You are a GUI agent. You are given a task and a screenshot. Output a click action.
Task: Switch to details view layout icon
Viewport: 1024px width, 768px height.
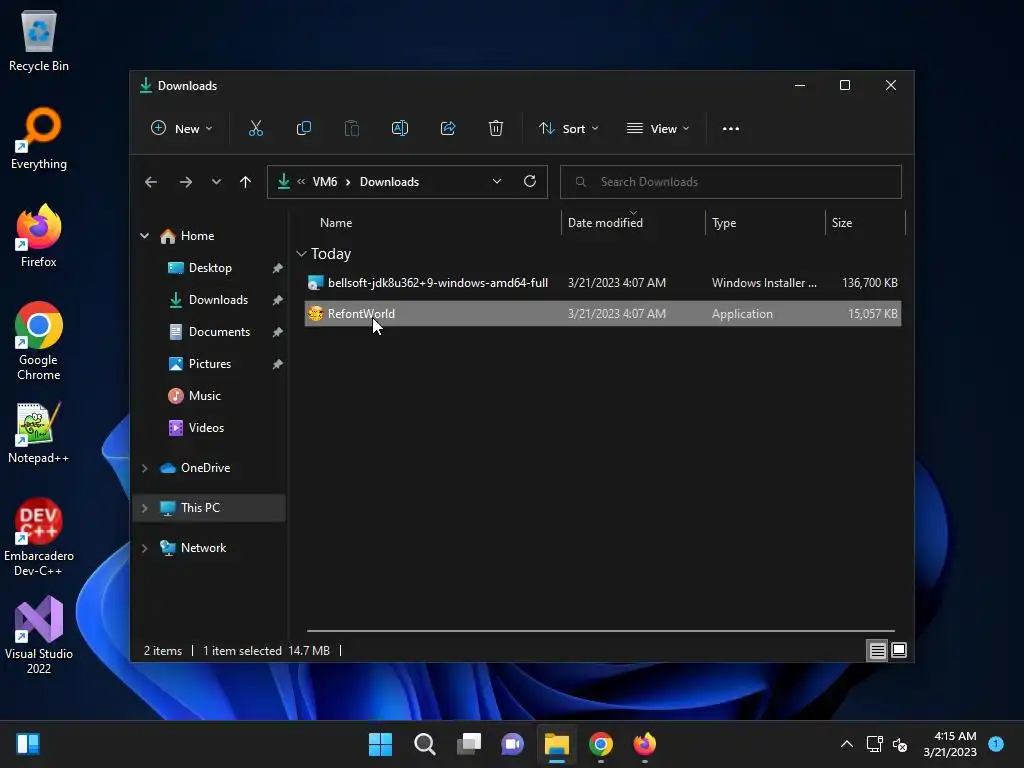pyautogui.click(x=877, y=650)
